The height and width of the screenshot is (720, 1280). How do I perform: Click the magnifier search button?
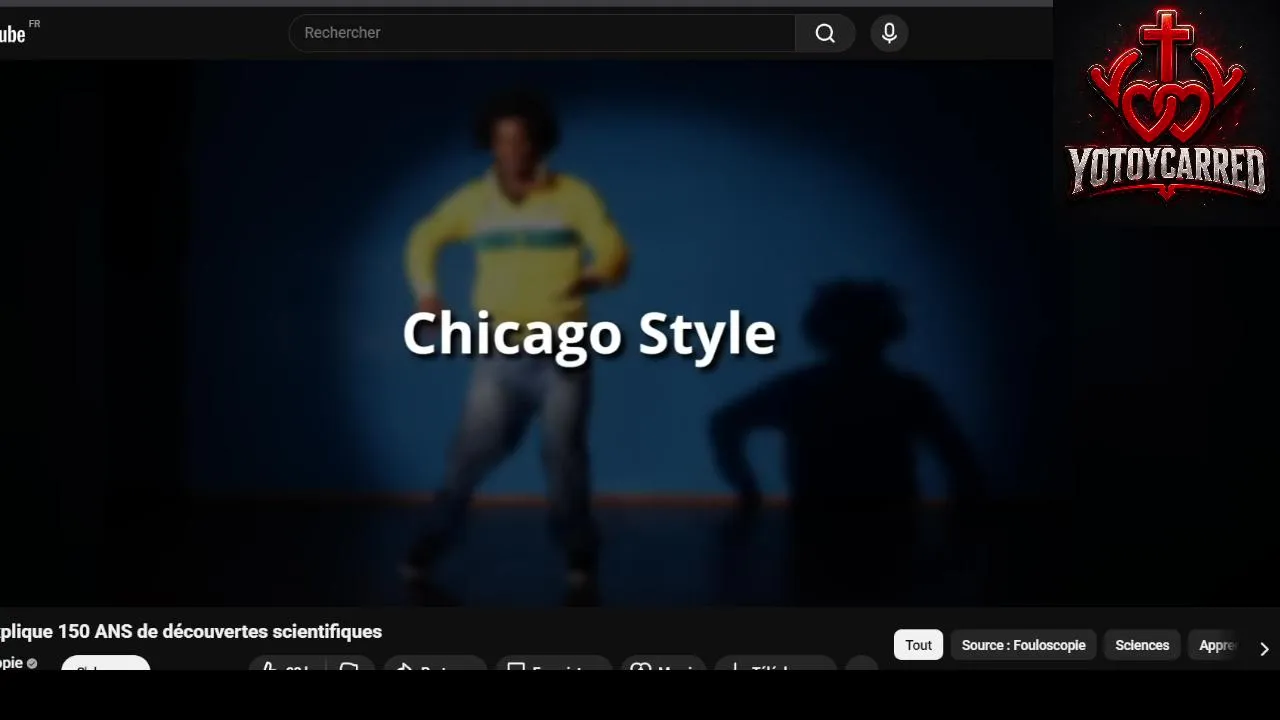click(825, 33)
